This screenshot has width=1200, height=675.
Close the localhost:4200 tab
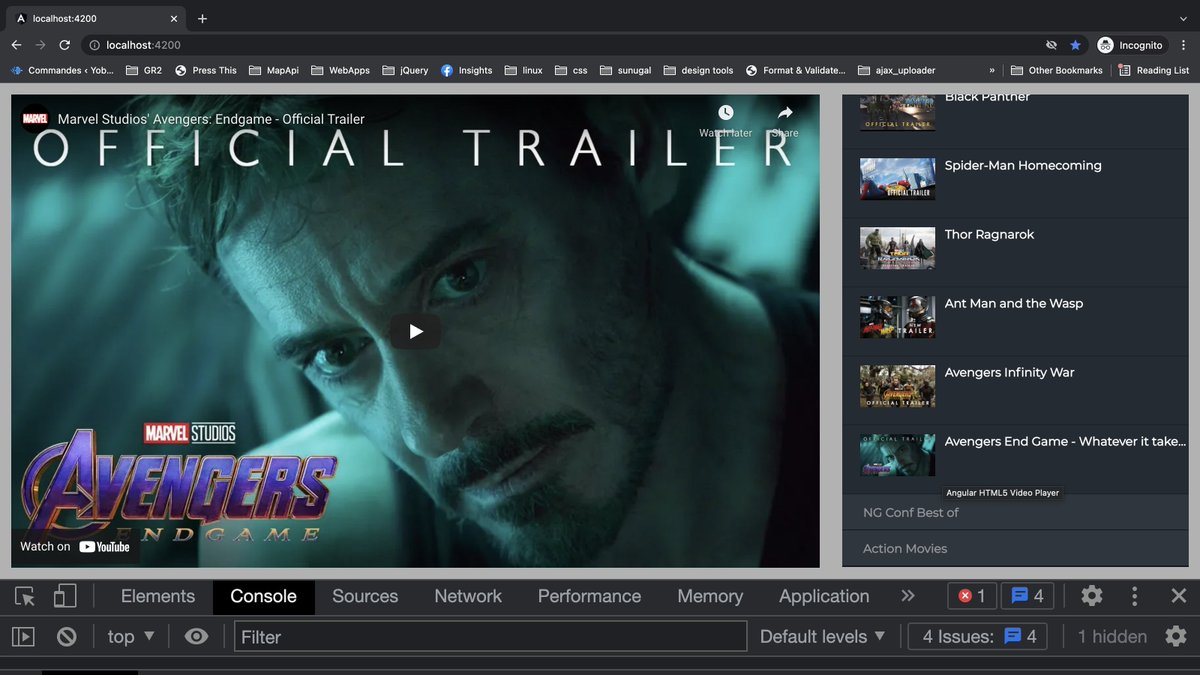tap(173, 18)
